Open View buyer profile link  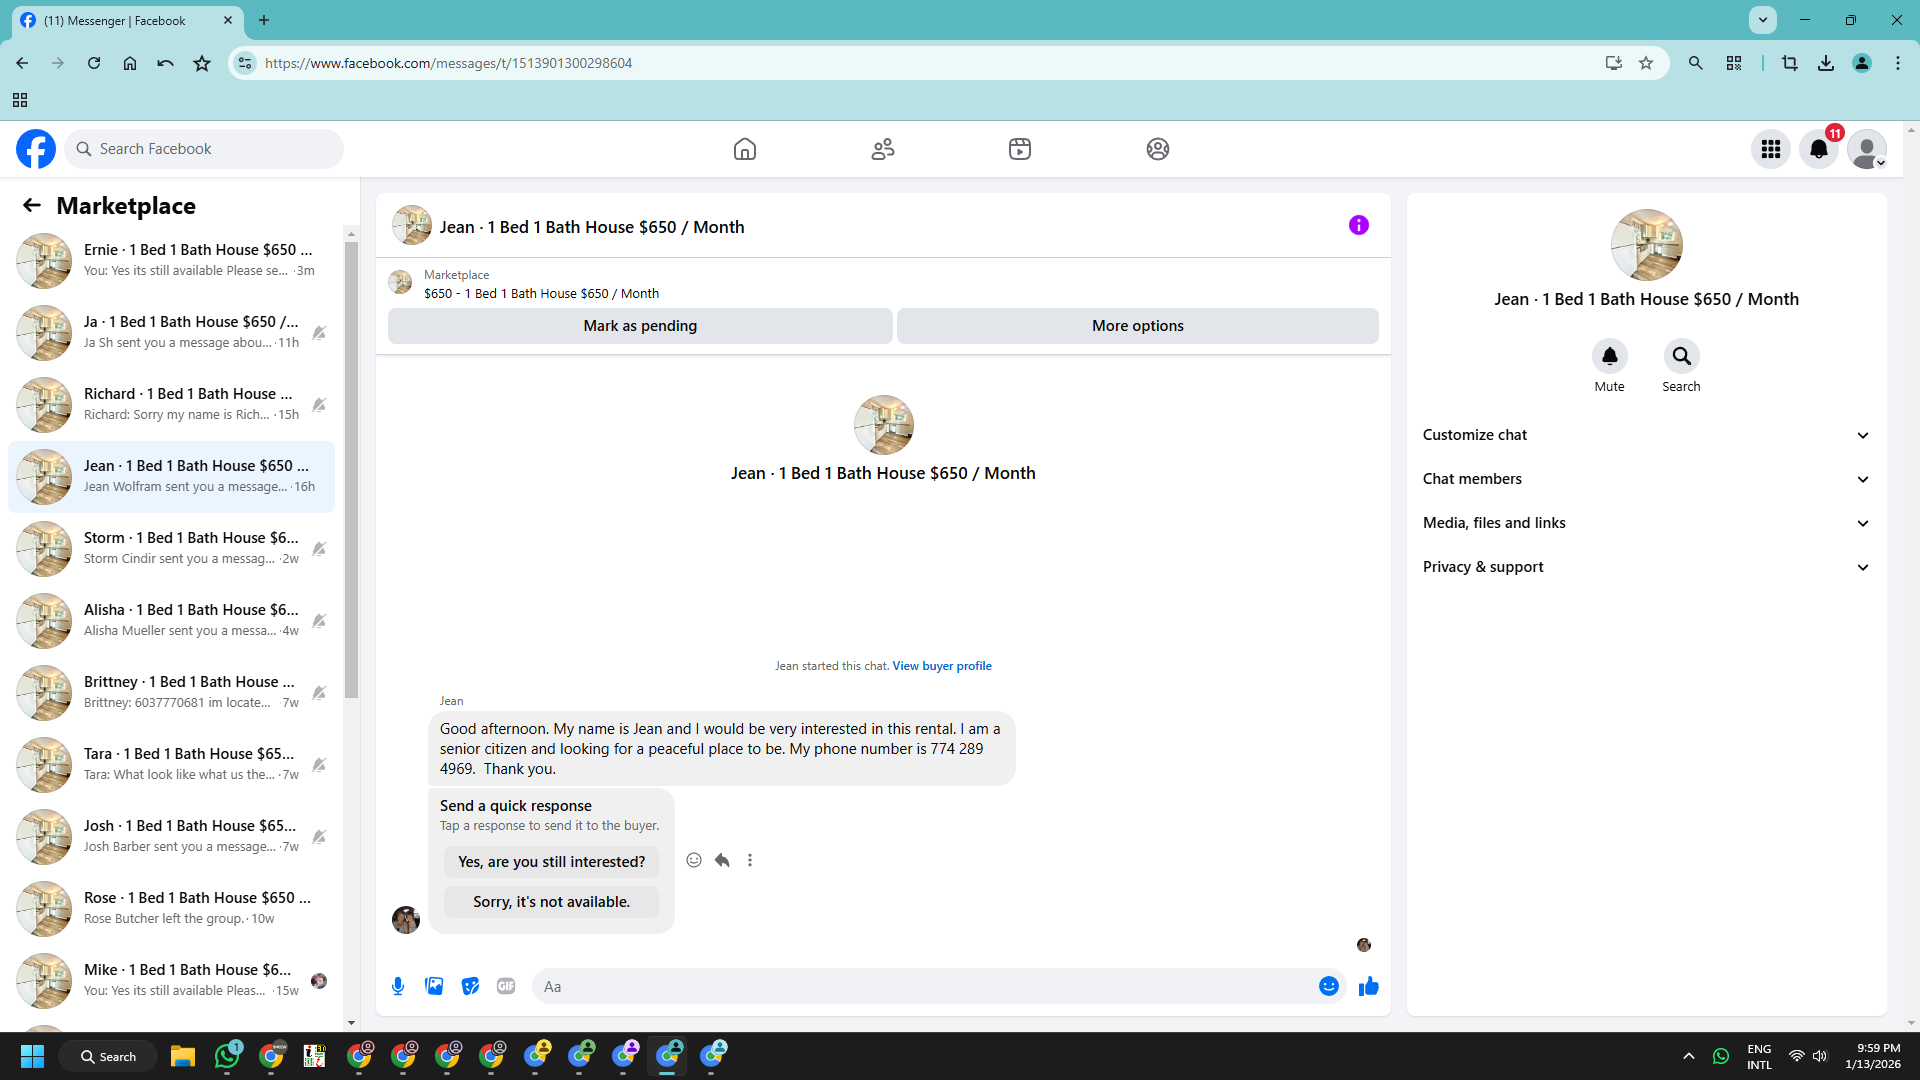click(941, 666)
